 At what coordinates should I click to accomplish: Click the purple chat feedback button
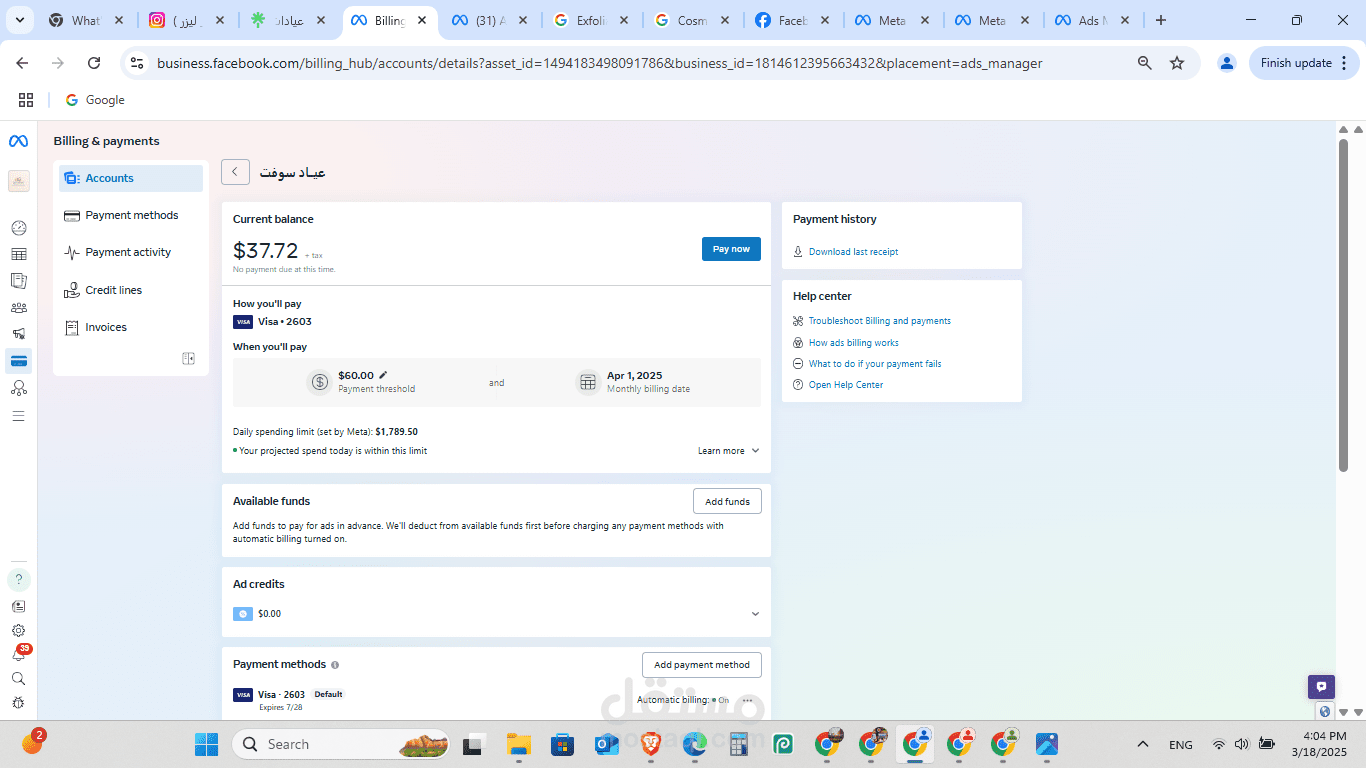(x=1322, y=687)
